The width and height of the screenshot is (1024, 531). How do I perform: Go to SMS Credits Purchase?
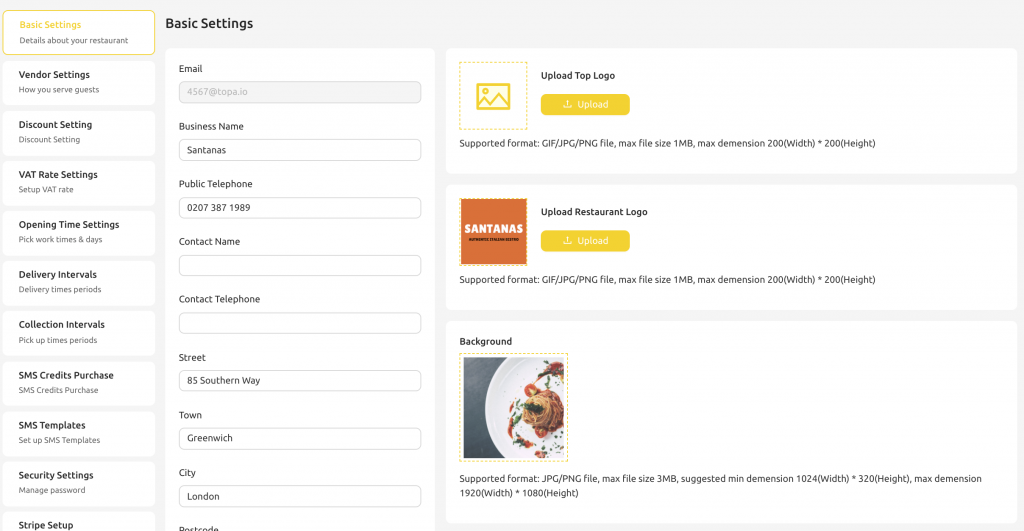pos(78,383)
